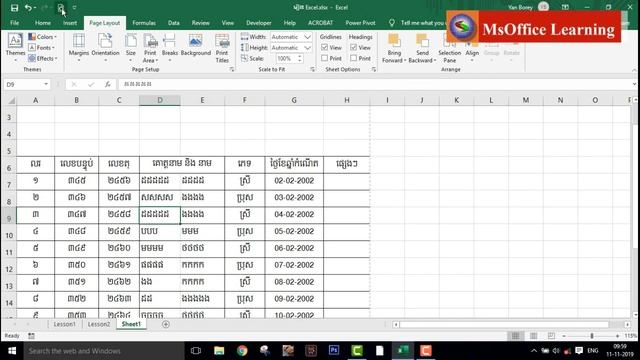The height and width of the screenshot is (360, 640).
Task: Select the Sheet1 sheet tab
Action: coord(131,324)
